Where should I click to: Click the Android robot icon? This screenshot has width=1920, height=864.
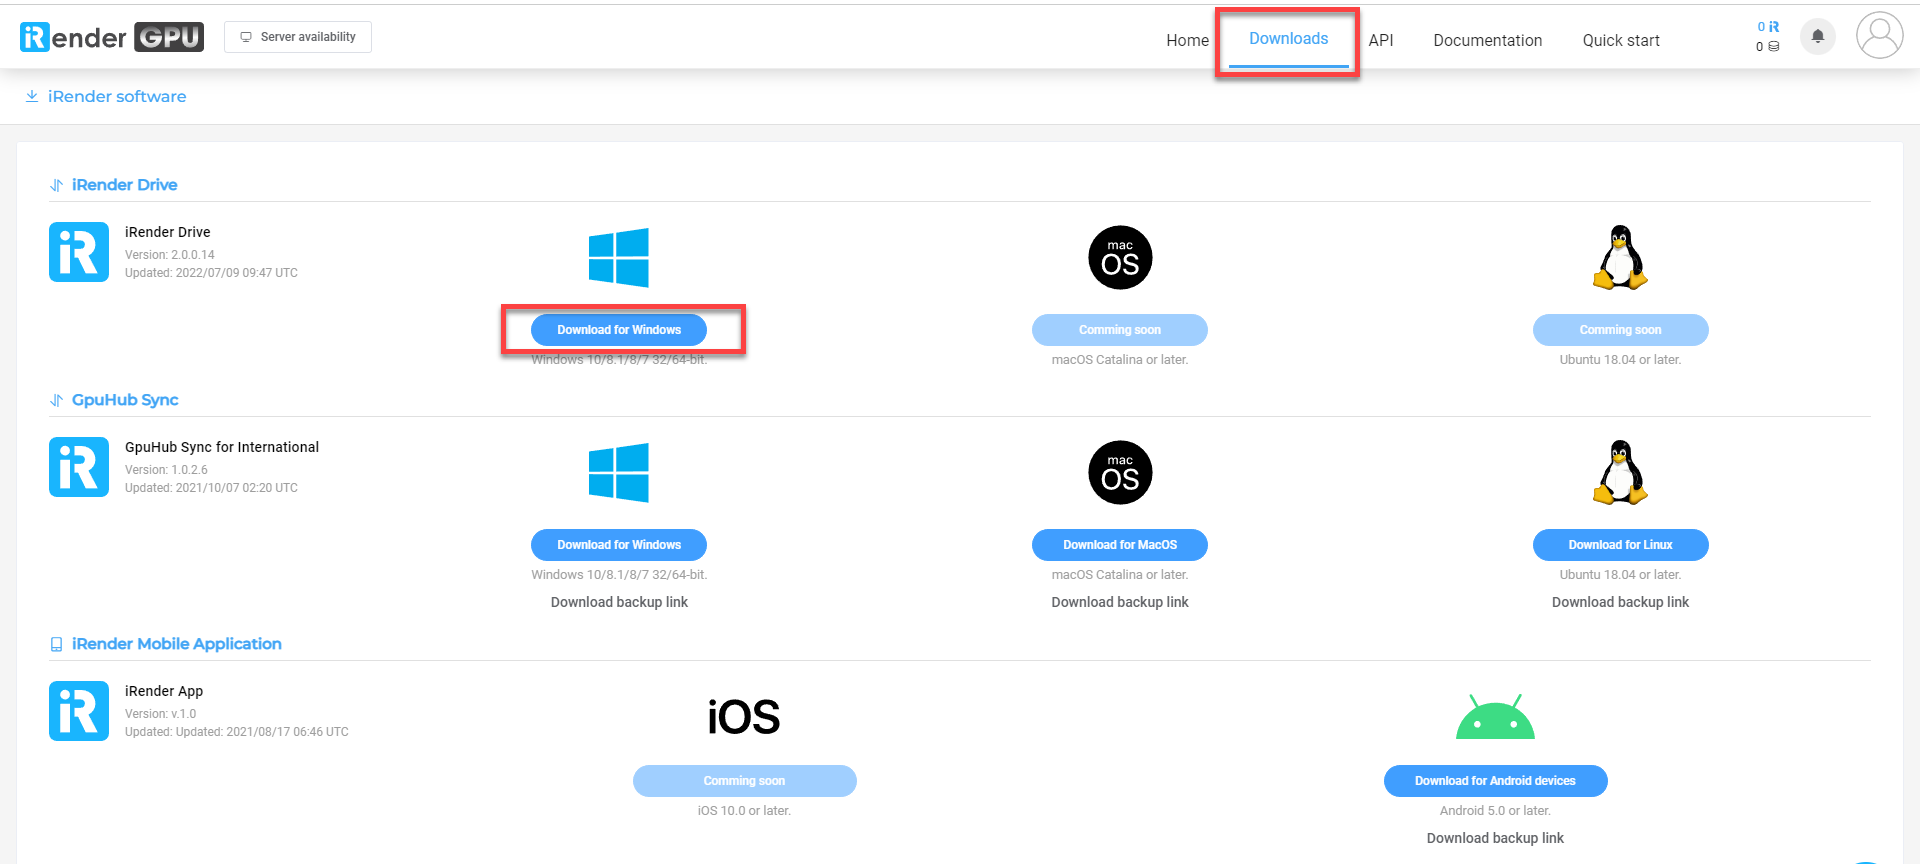coord(1495,716)
